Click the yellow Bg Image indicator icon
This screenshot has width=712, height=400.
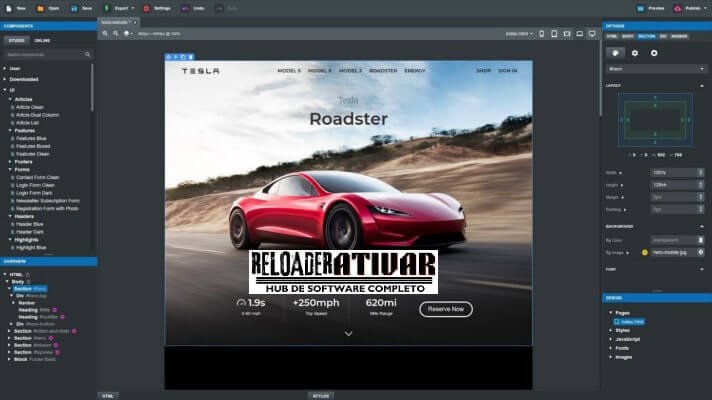click(644, 252)
